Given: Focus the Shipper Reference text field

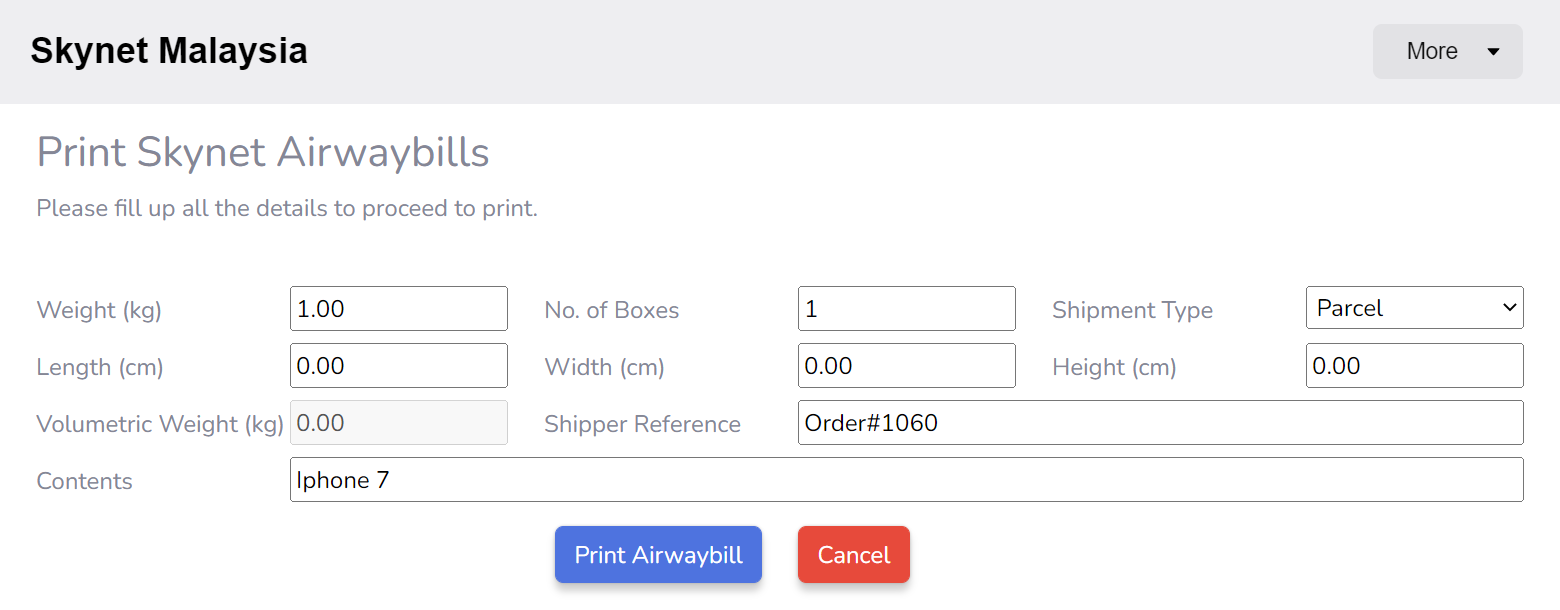Looking at the screenshot, I should [1160, 423].
